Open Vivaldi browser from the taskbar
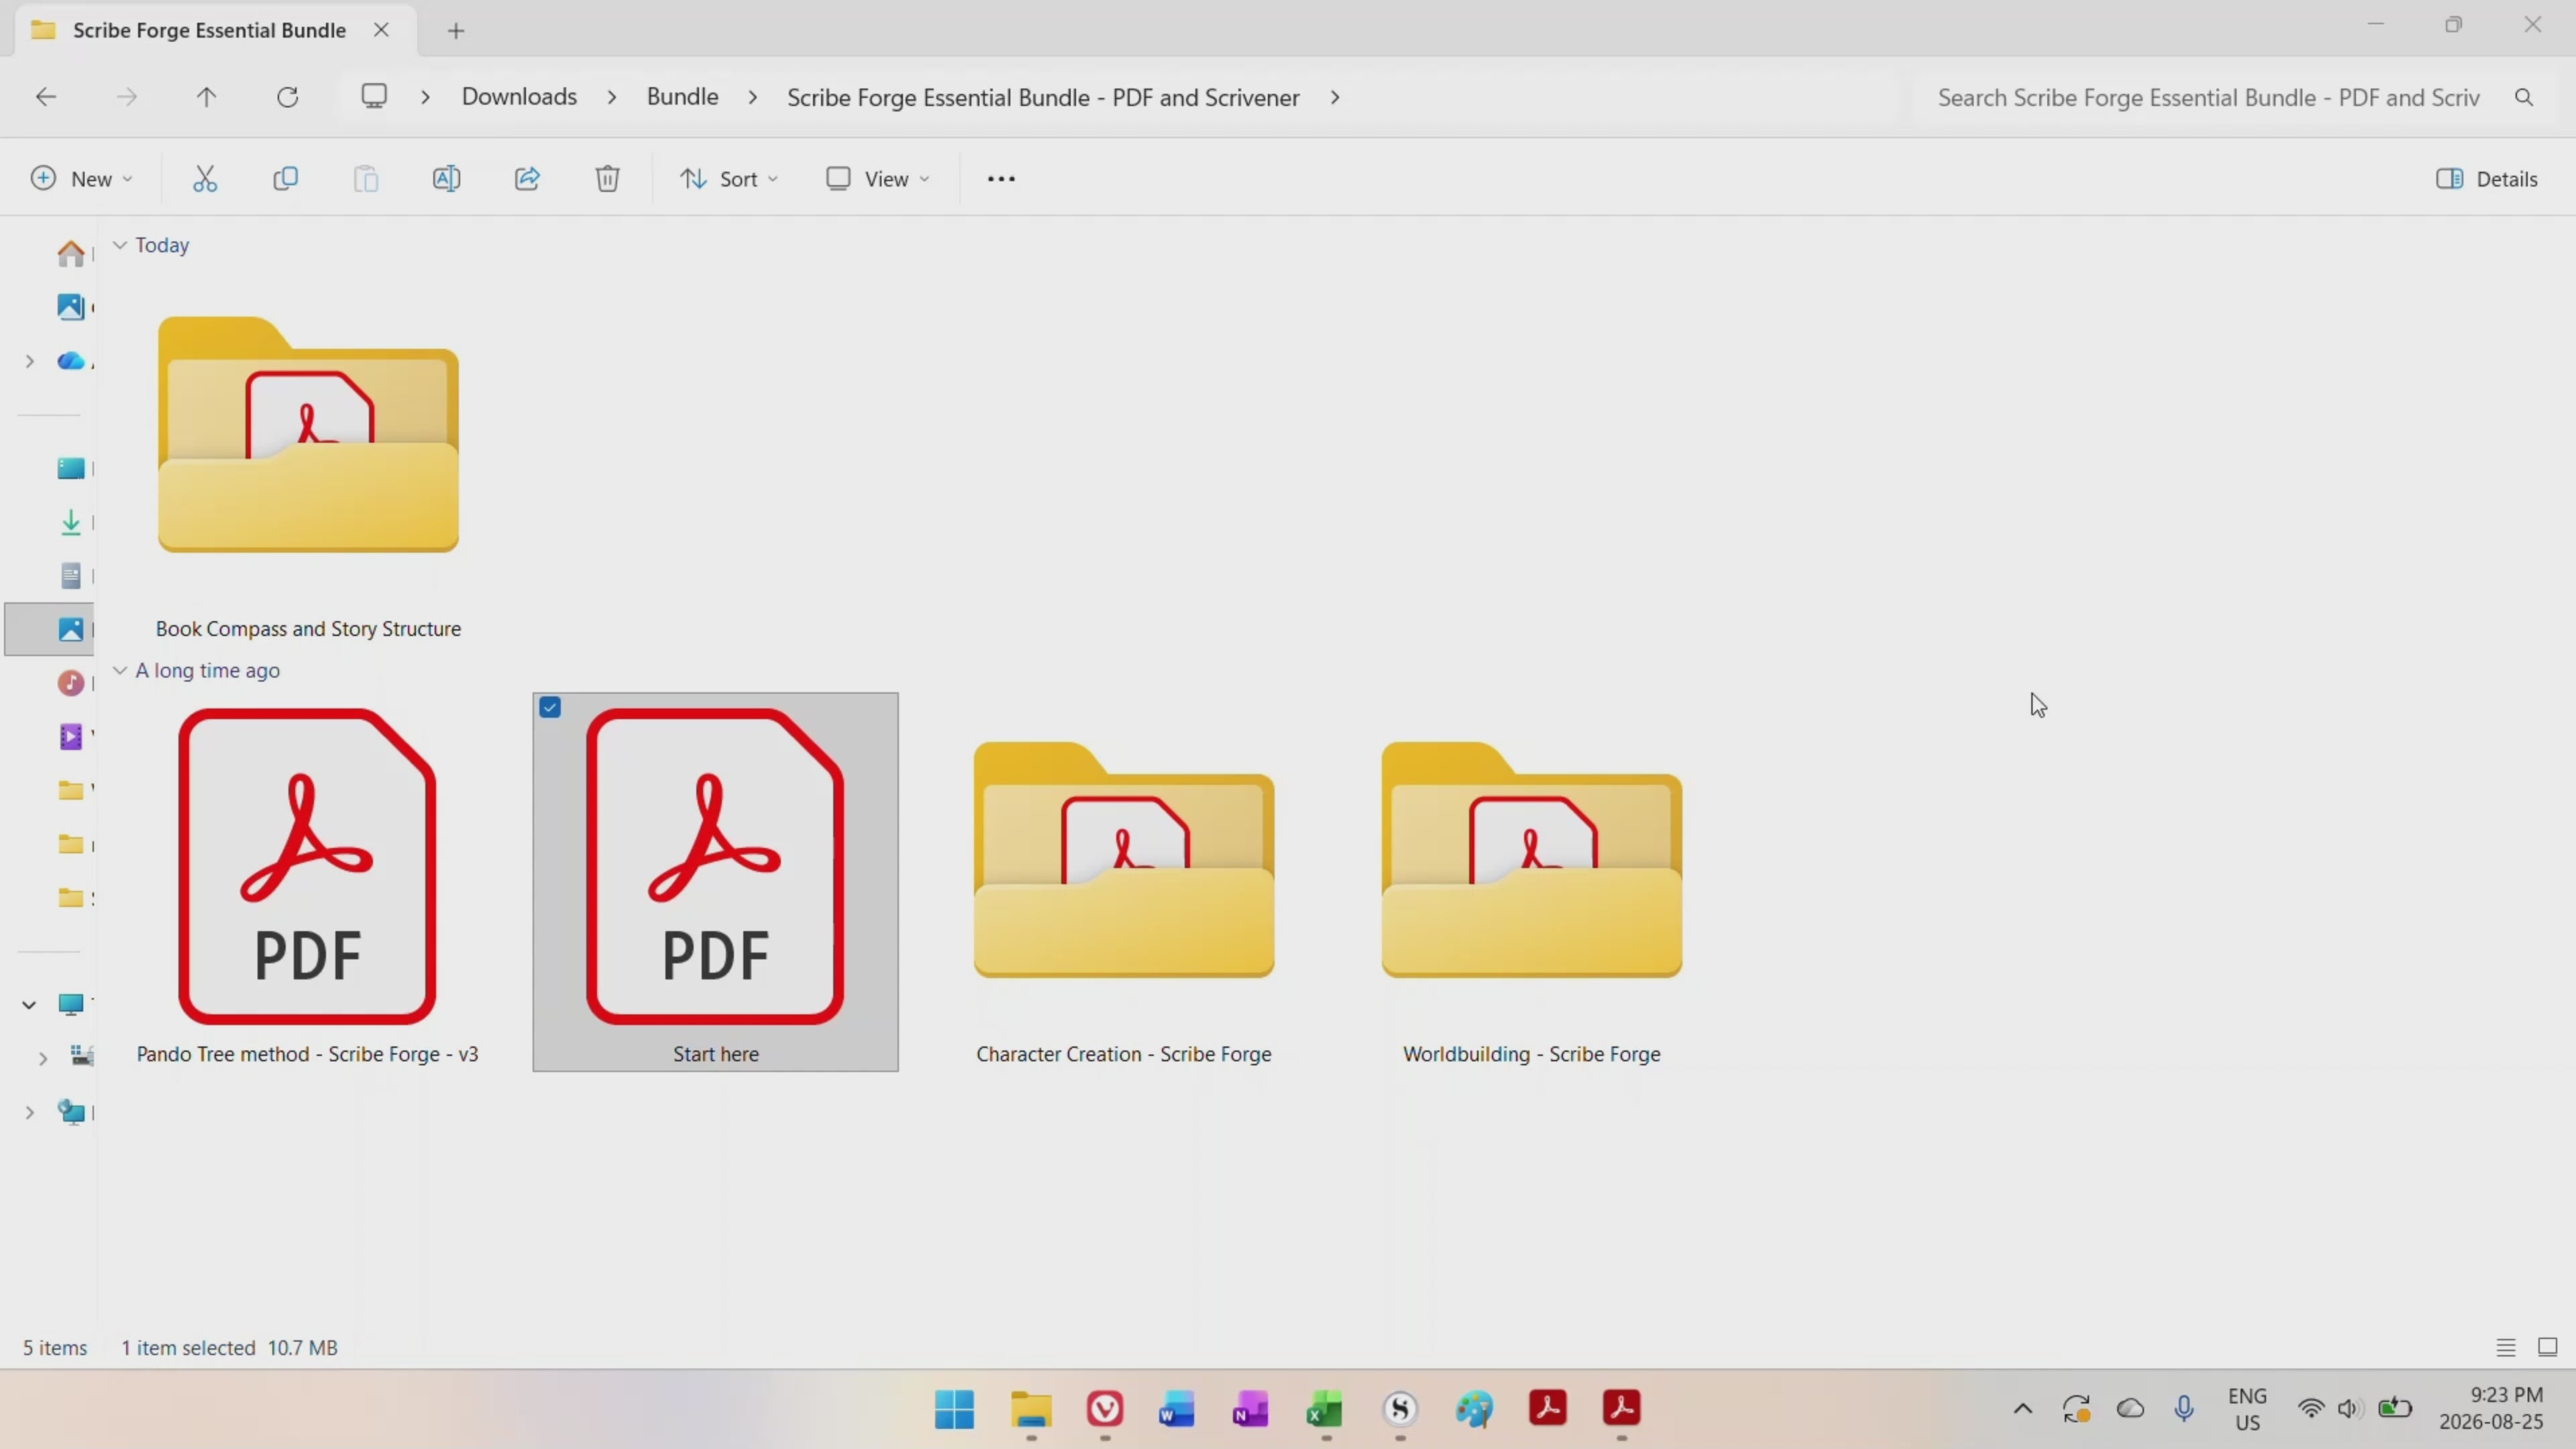The height and width of the screenshot is (1449, 2576). pos(1105,1409)
